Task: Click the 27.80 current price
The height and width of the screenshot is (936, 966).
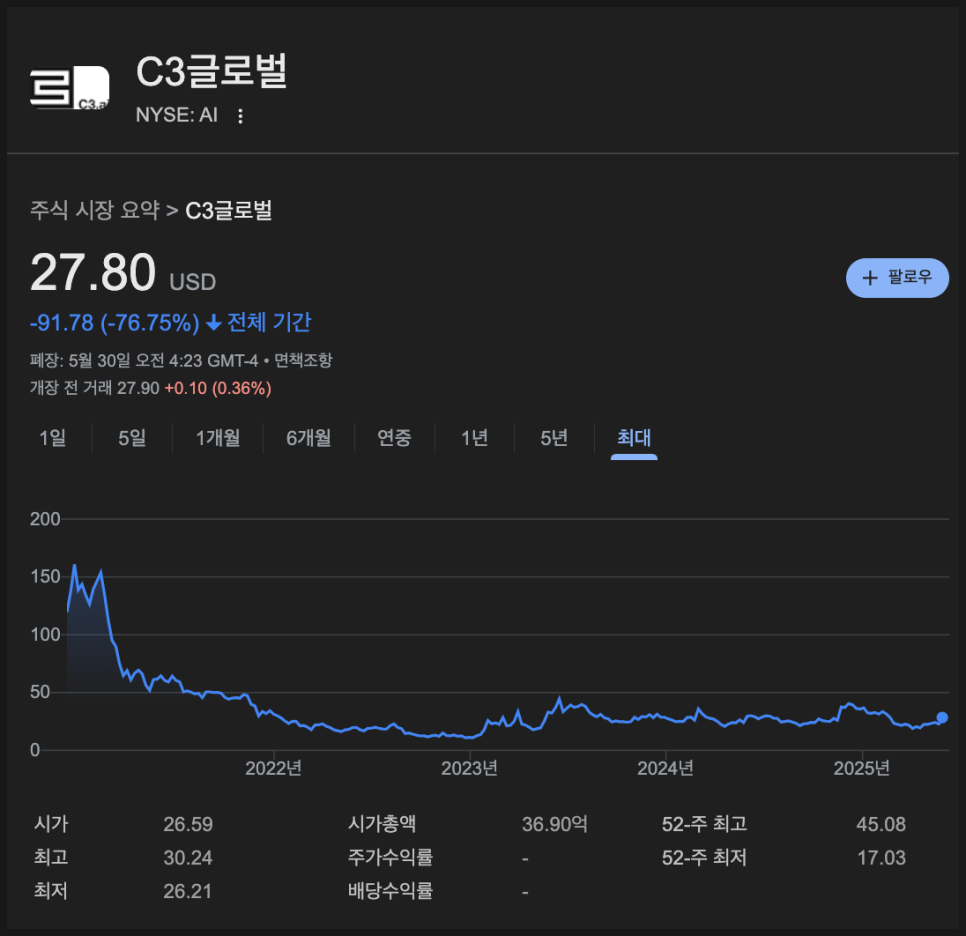Action: [93, 272]
